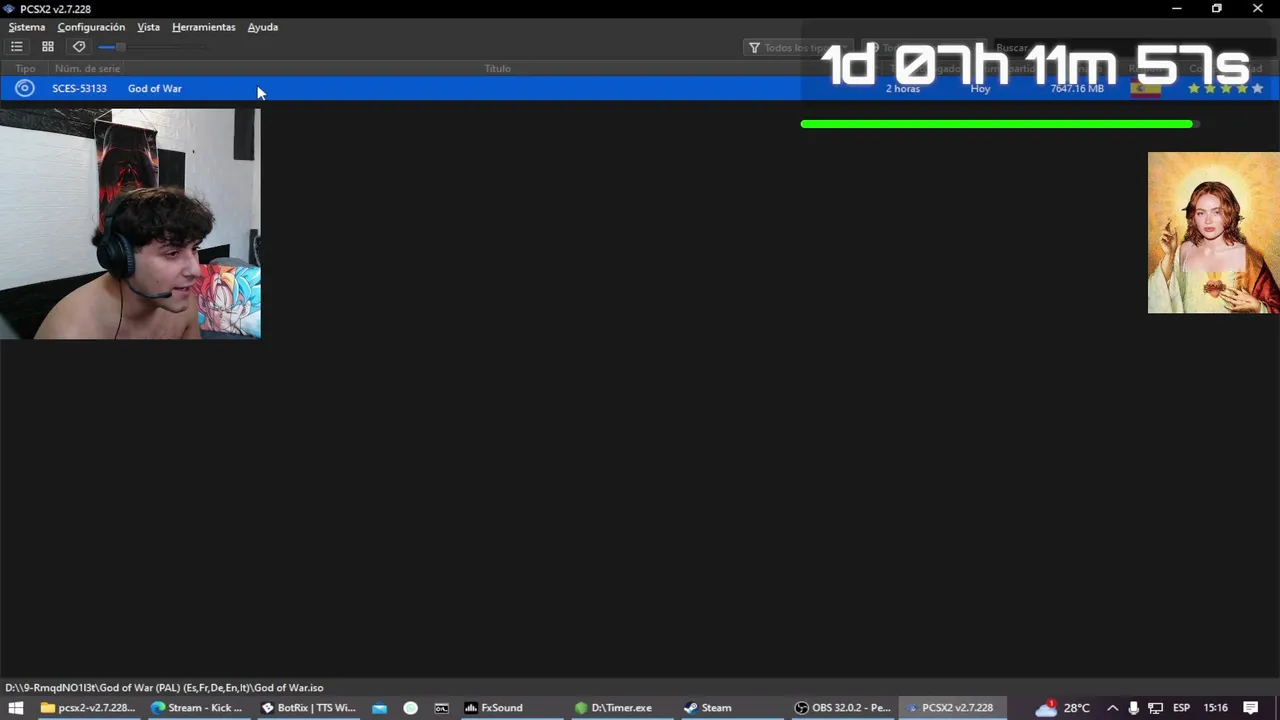Click the microphone tray icon
This screenshot has width=1280, height=720.
(x=1133, y=708)
